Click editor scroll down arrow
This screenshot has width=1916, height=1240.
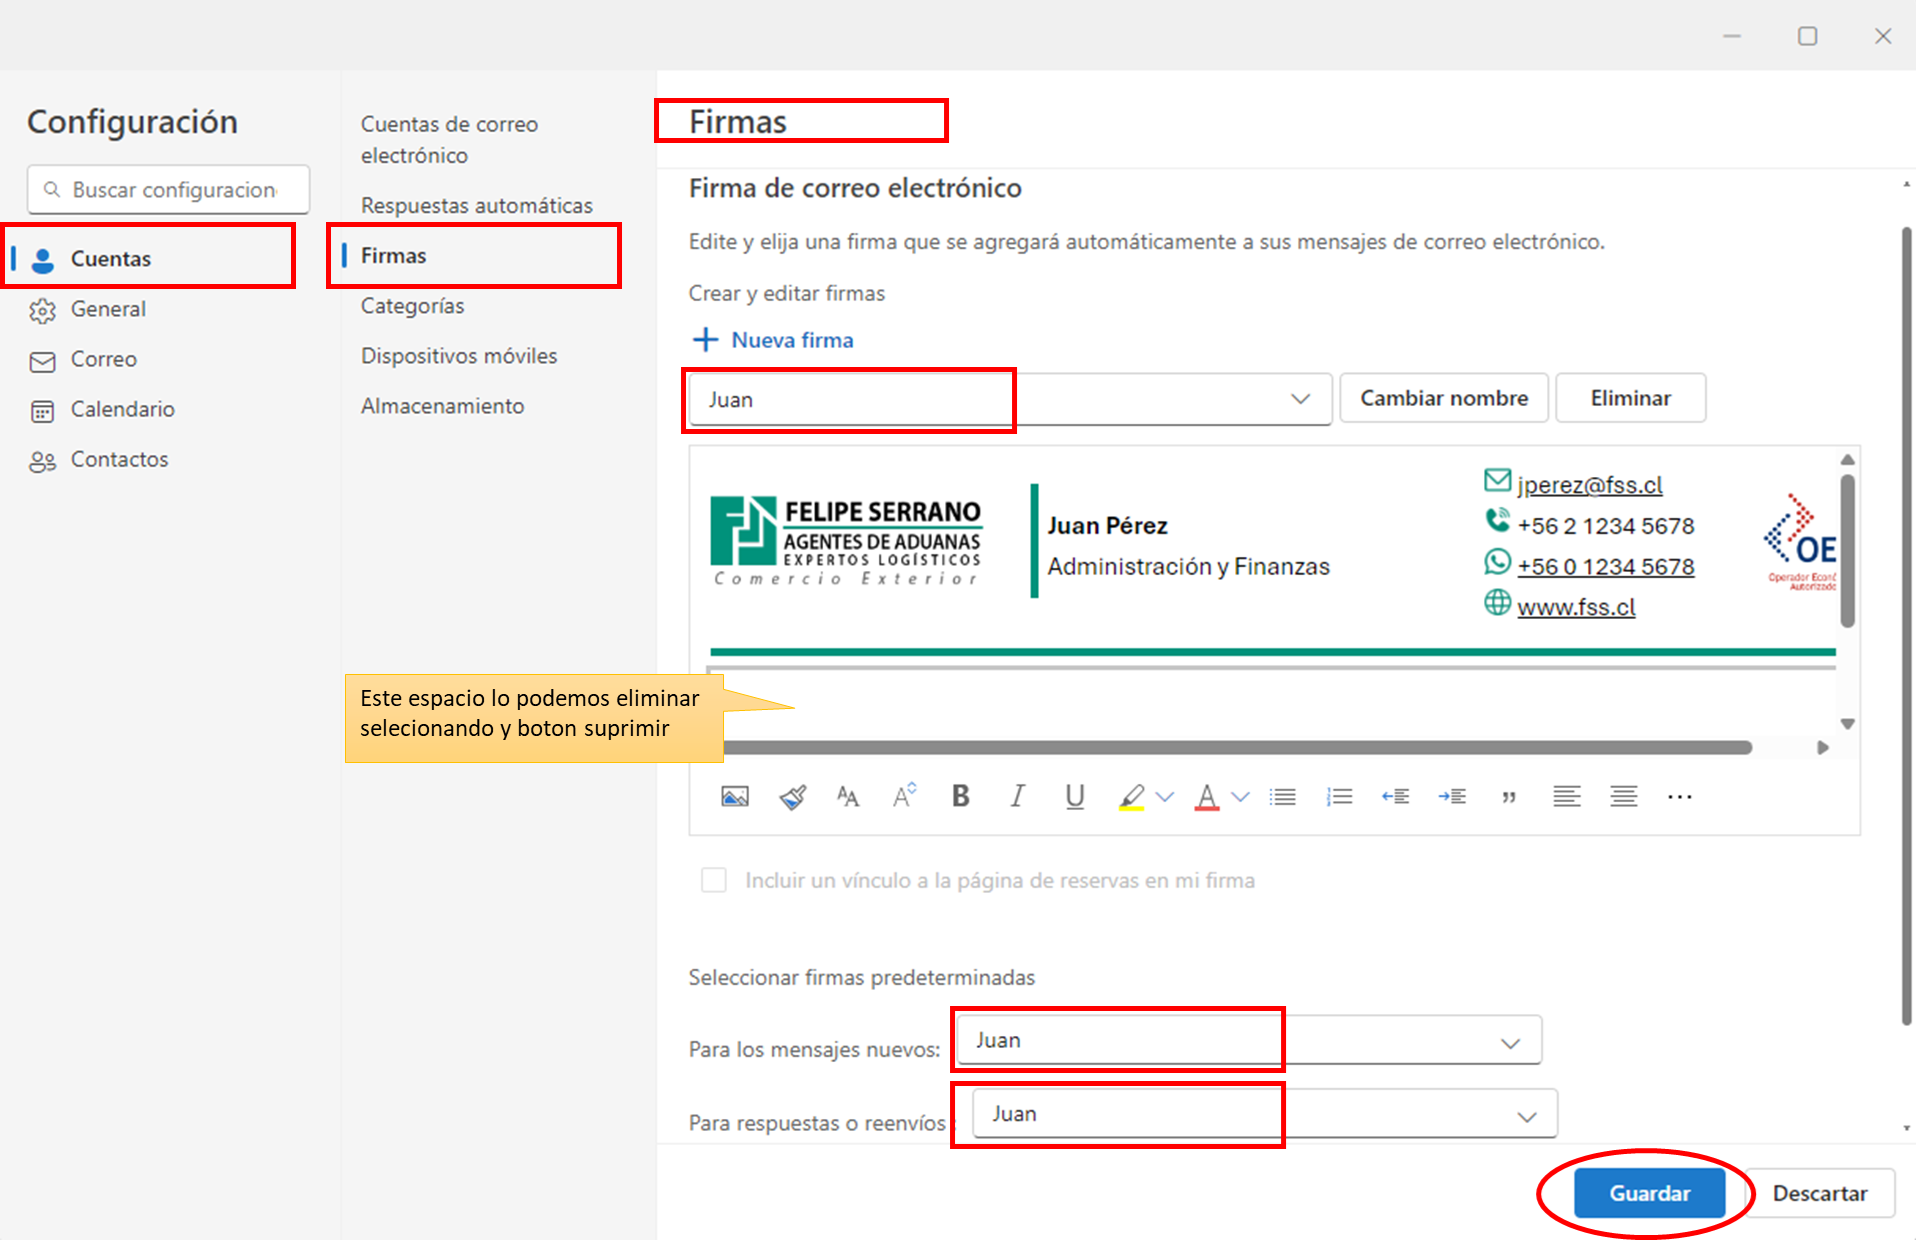(x=1848, y=724)
